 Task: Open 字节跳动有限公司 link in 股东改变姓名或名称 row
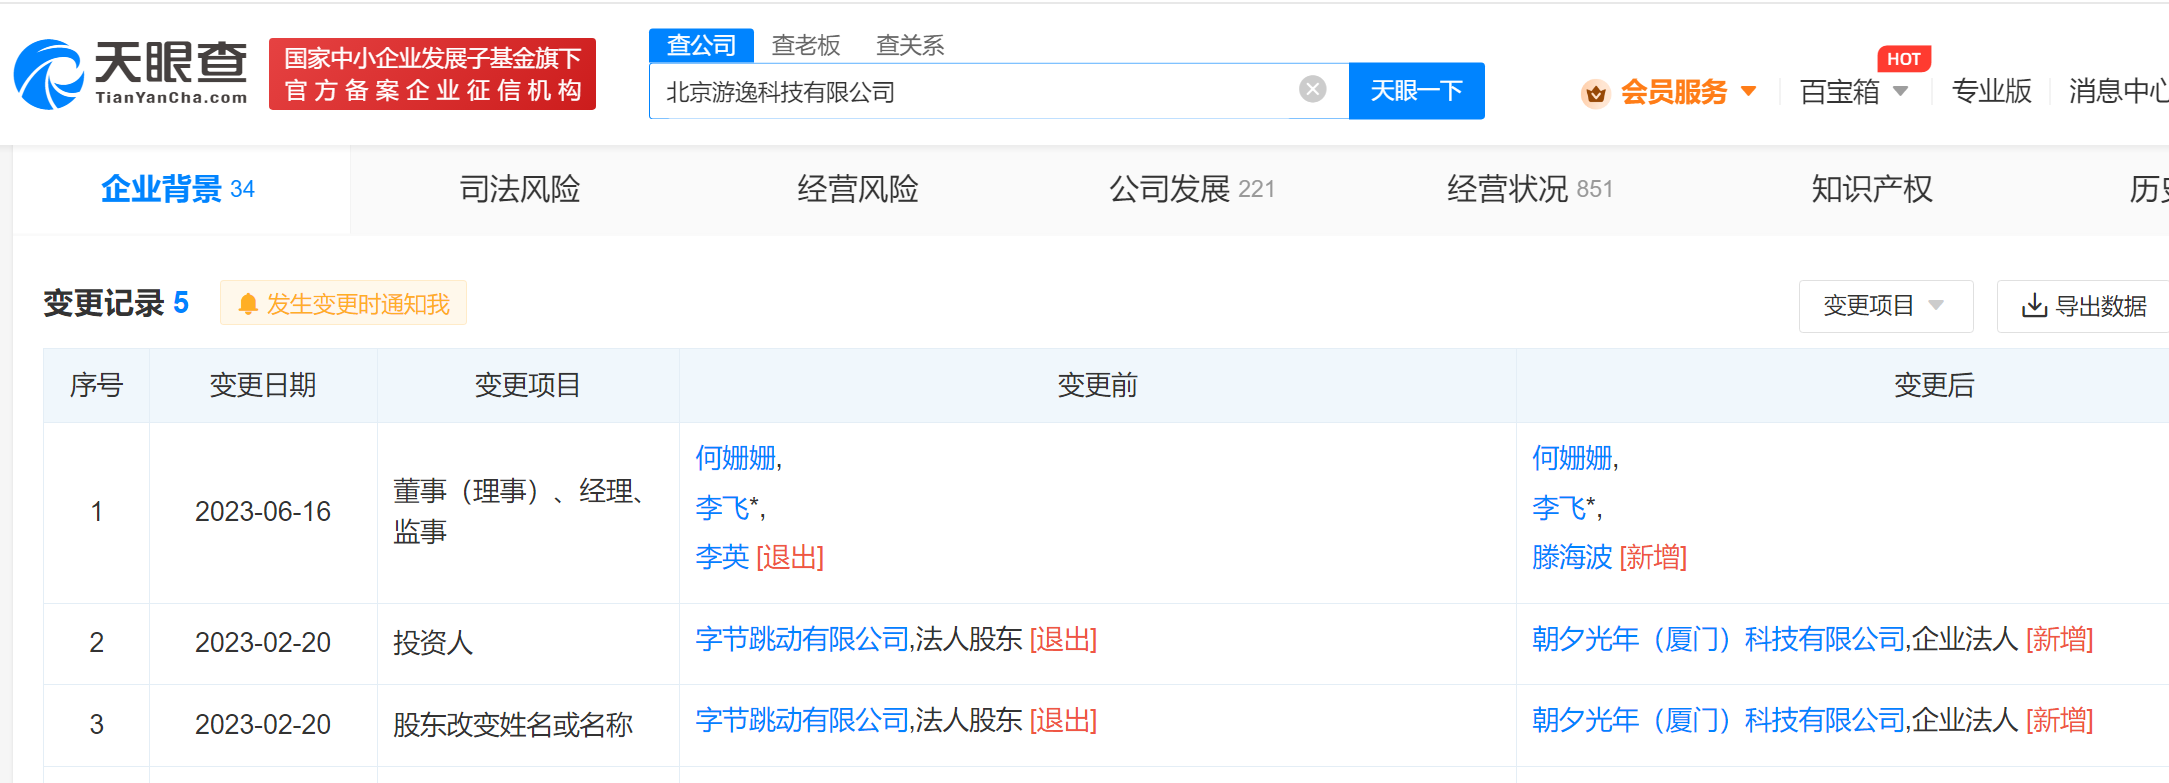(x=802, y=720)
